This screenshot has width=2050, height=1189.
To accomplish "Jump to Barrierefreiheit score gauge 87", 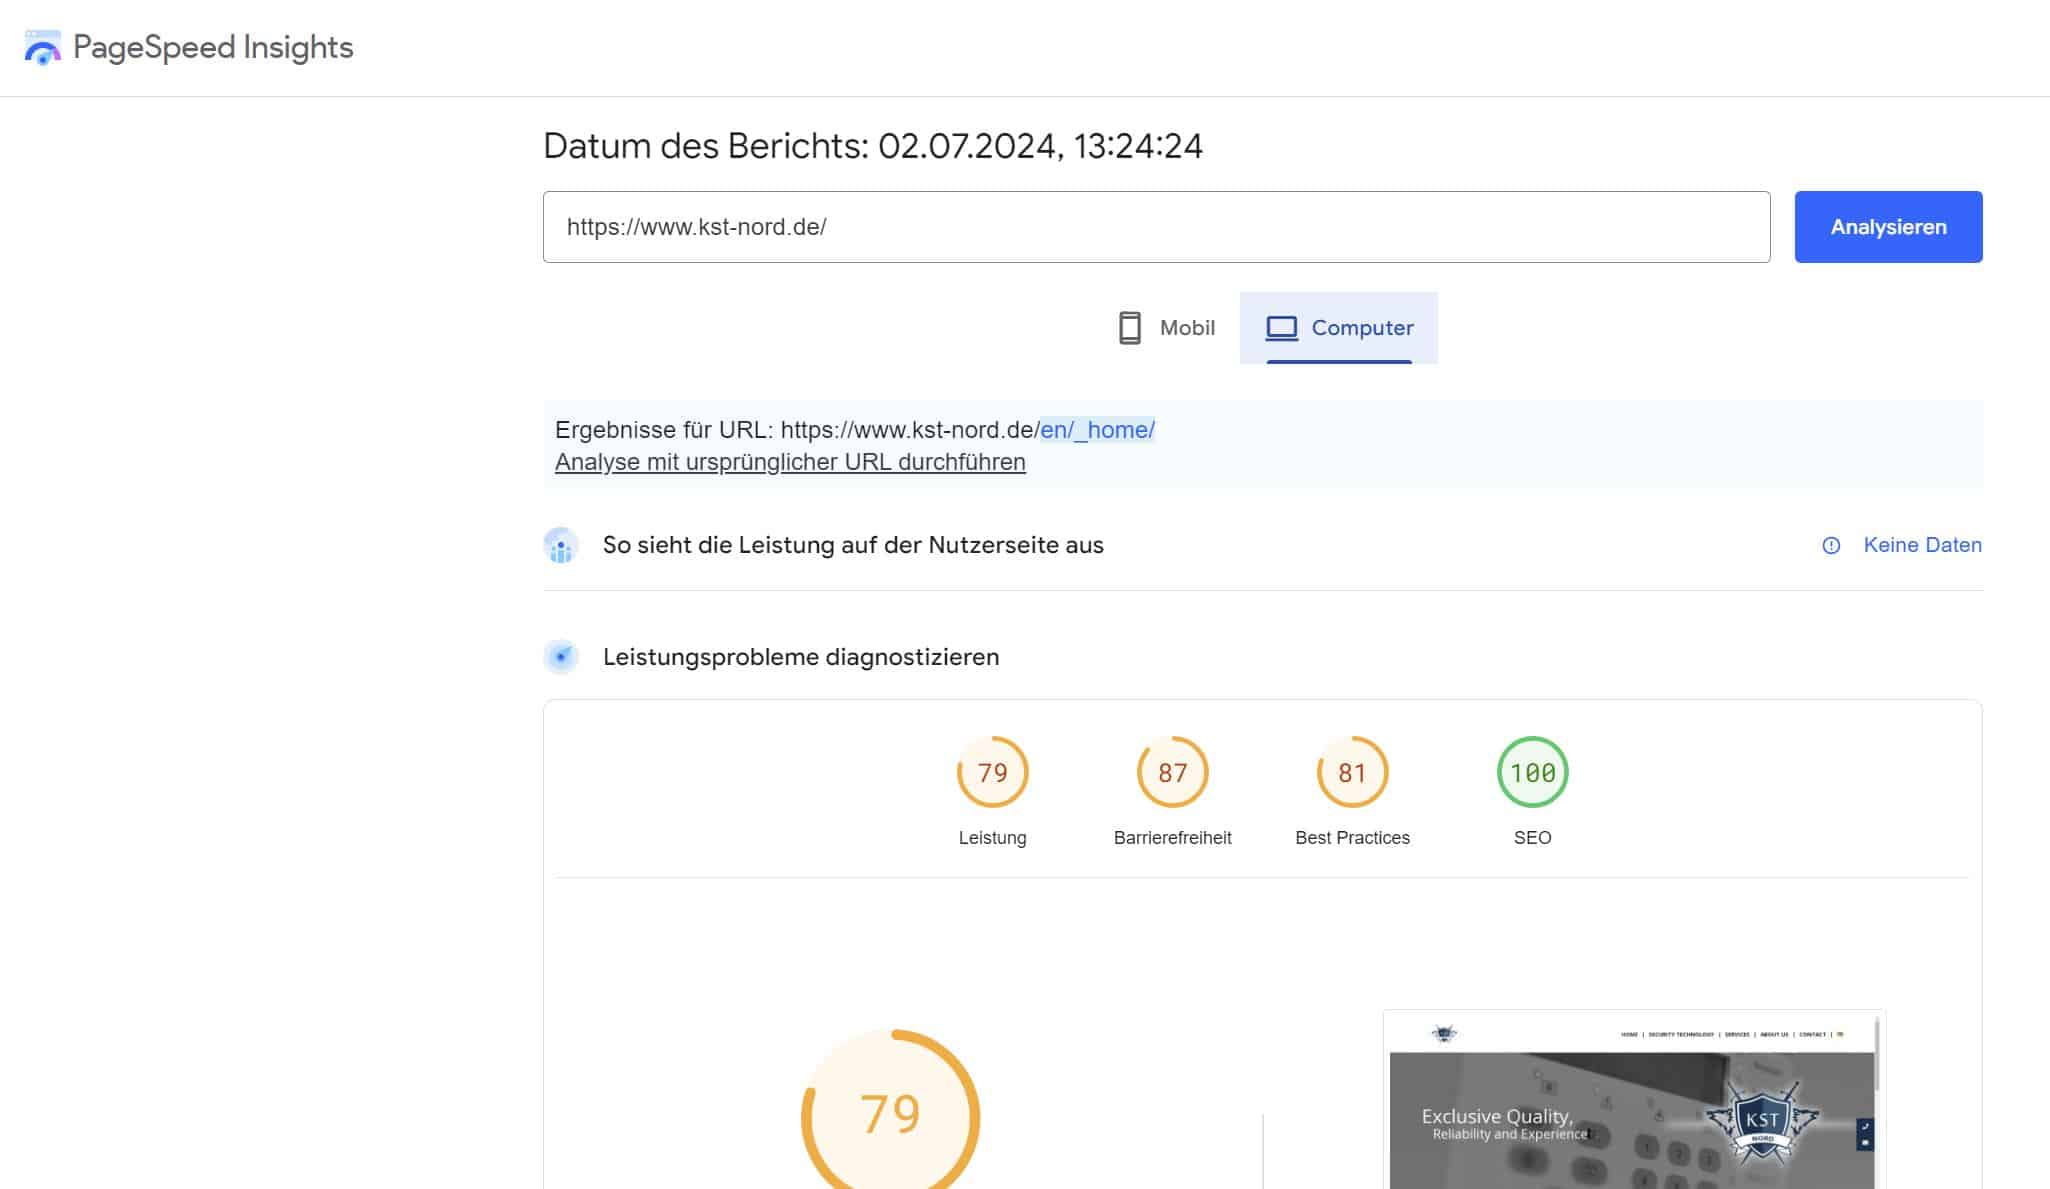I will pos(1172,772).
